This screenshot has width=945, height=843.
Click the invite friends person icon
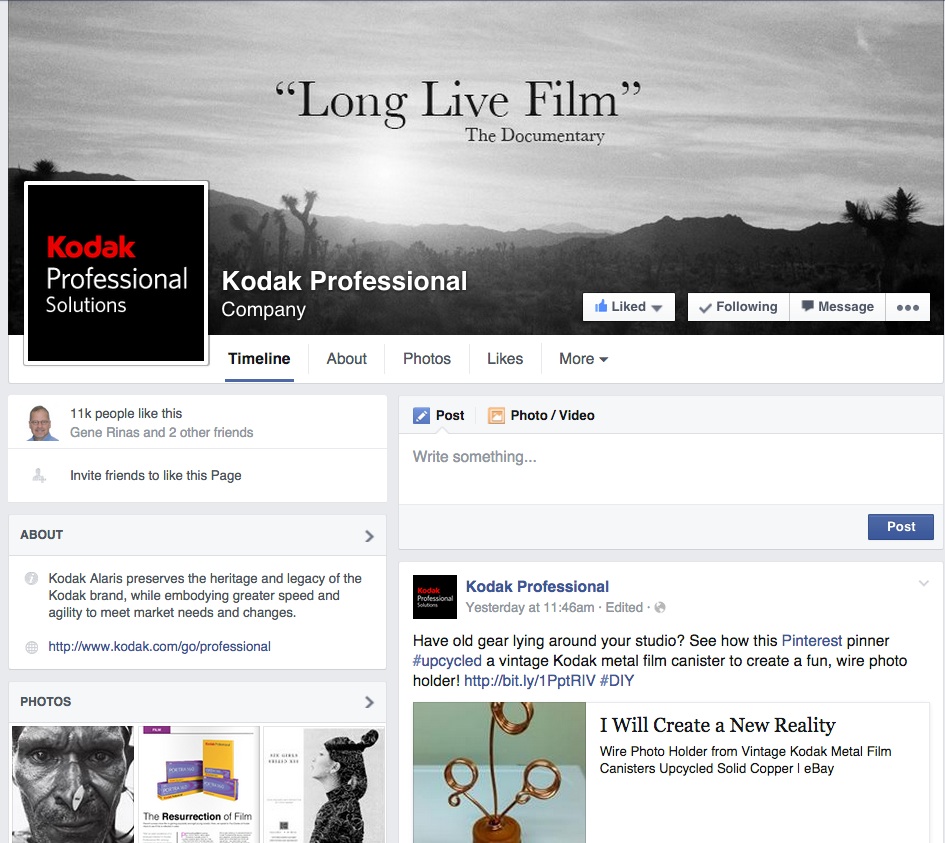point(39,475)
